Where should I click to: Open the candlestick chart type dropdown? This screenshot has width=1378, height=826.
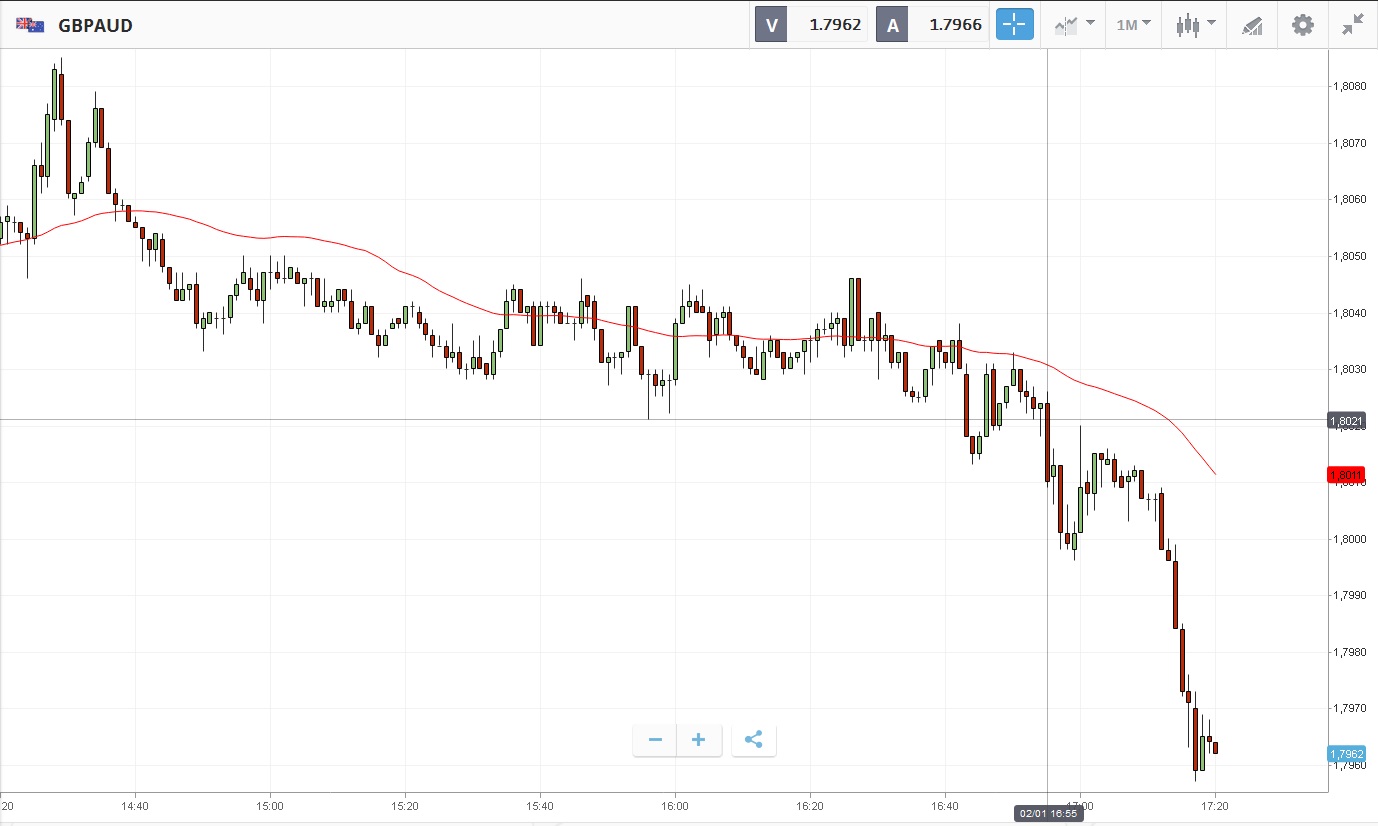pyautogui.click(x=1195, y=25)
